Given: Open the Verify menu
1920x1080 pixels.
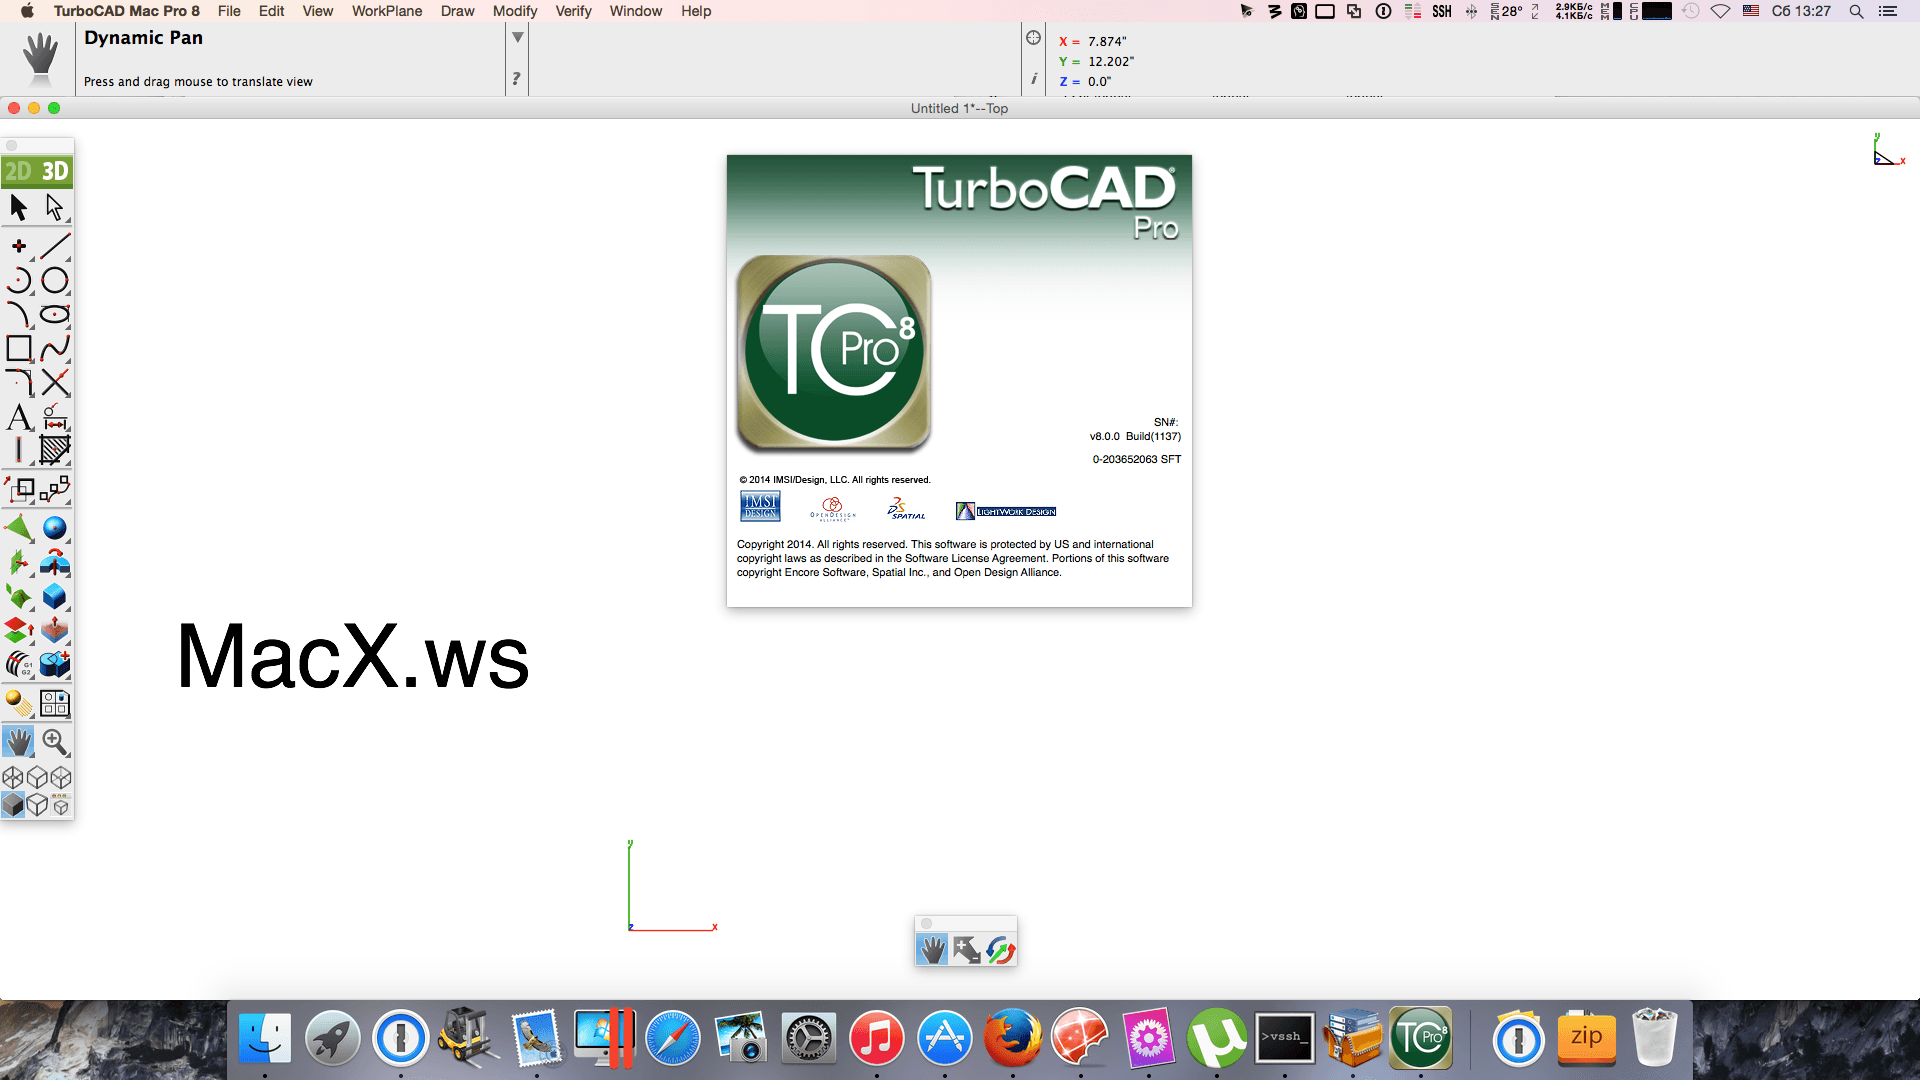Looking at the screenshot, I should pos(574,11).
